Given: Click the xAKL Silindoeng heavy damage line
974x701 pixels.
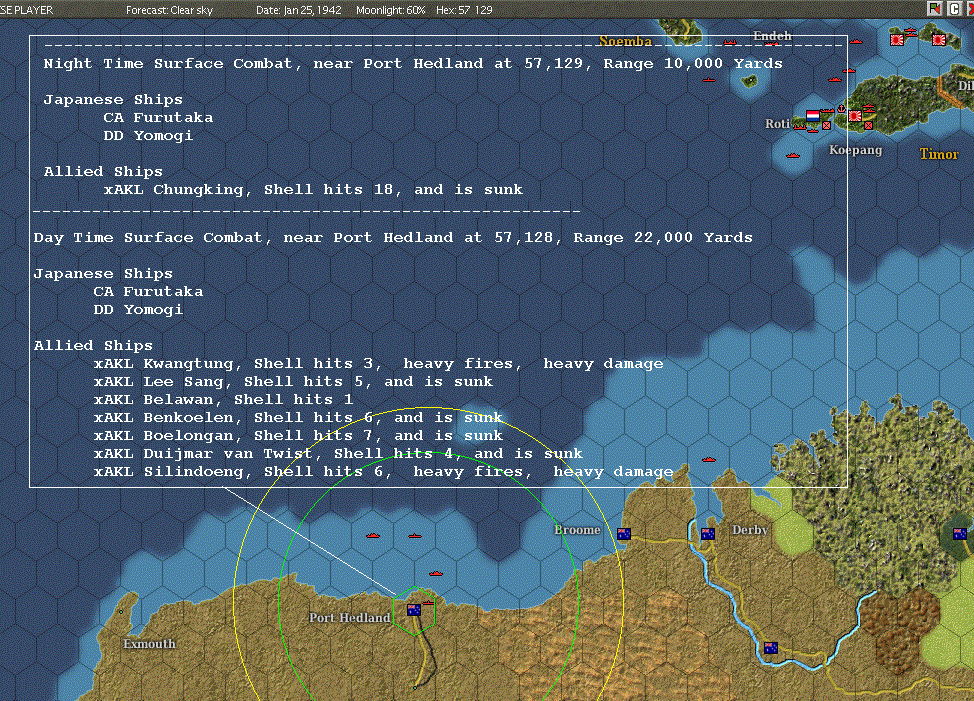Looking at the screenshot, I should tap(383, 471).
